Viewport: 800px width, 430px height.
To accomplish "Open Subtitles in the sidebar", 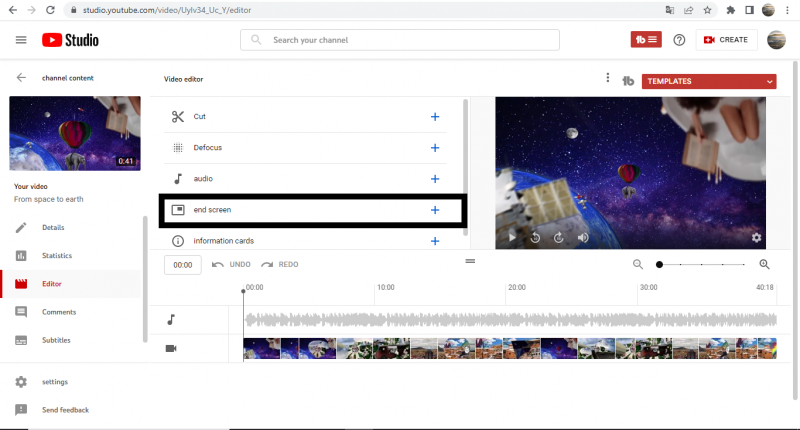I will (x=56, y=340).
